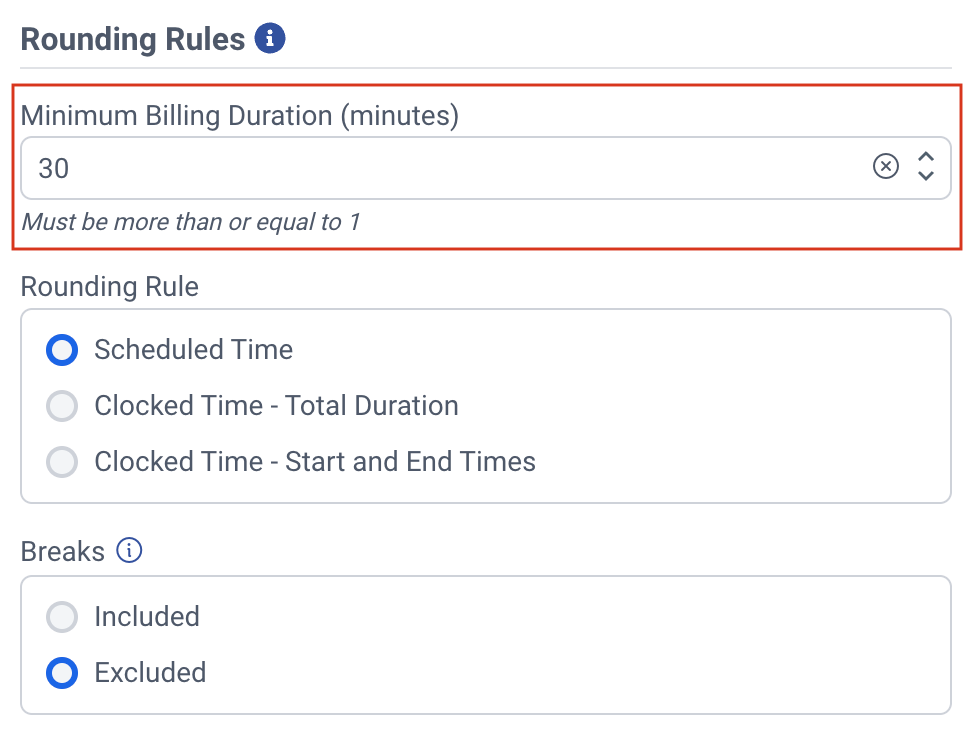The image size is (980, 740).
Task: Click the Rounding Rules section heading
Action: (133, 39)
